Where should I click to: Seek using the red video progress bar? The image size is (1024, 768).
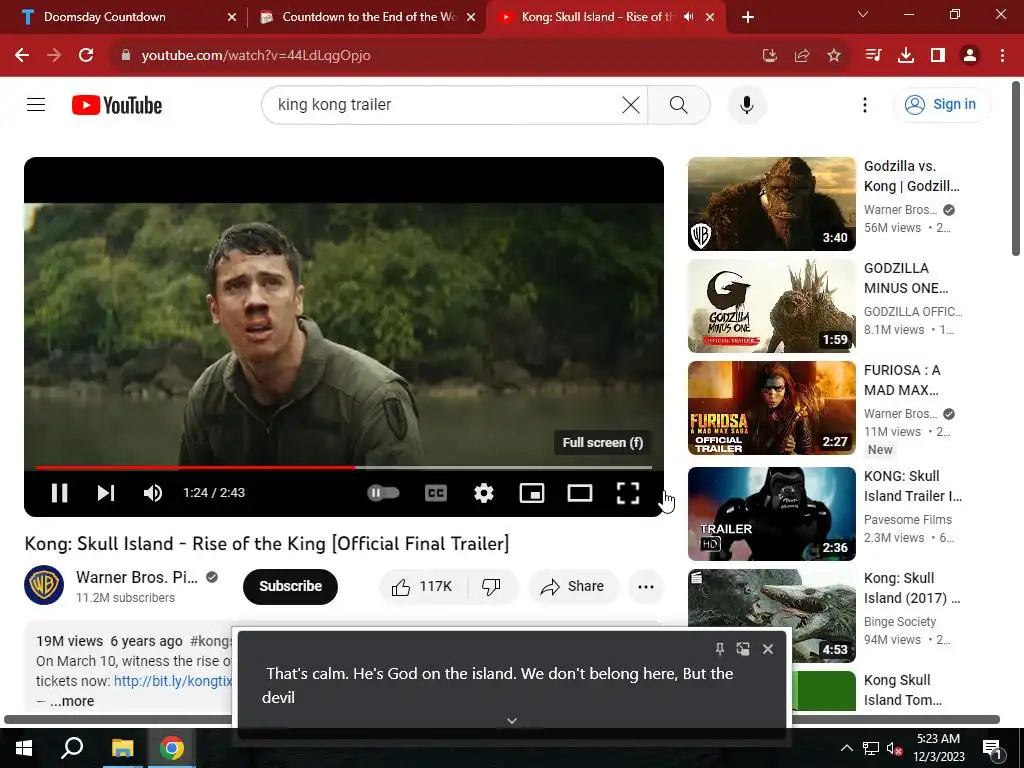pyautogui.click(x=344, y=468)
